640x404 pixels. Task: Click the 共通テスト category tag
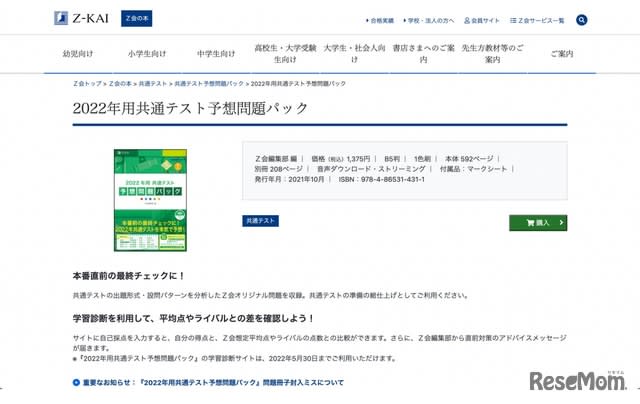coord(260,221)
